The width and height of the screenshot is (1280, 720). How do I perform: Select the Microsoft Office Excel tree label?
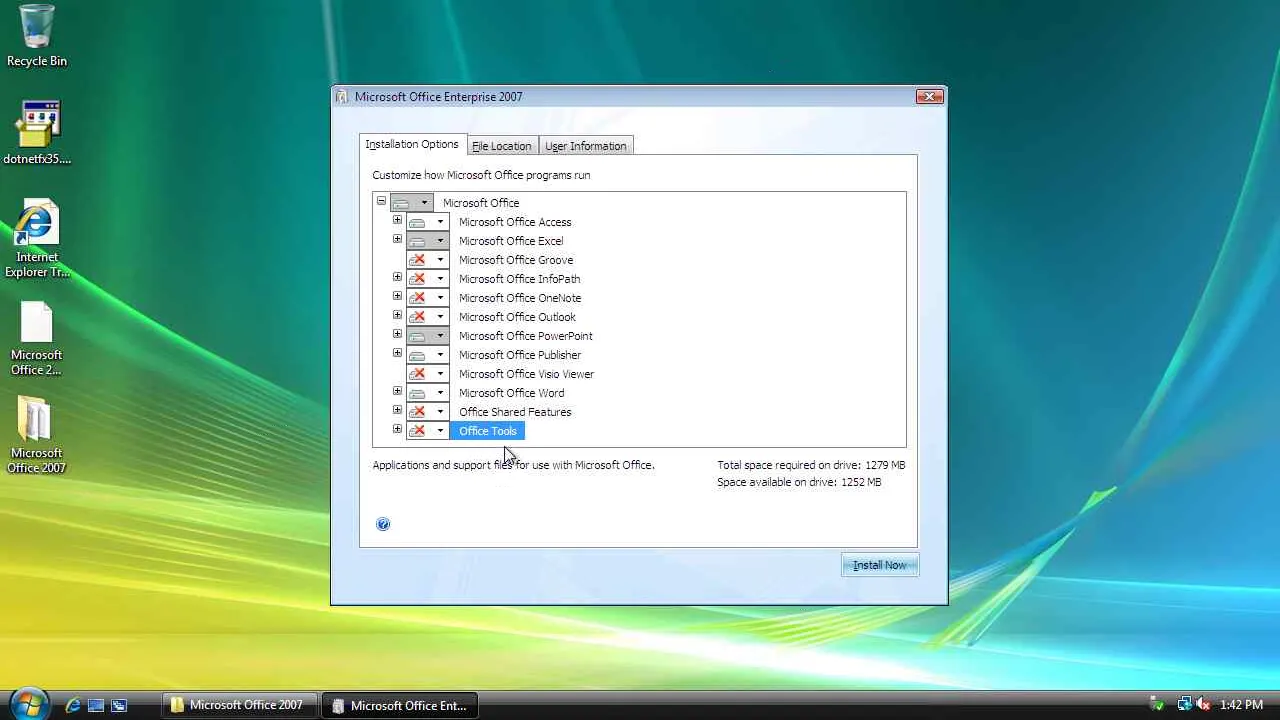point(511,241)
